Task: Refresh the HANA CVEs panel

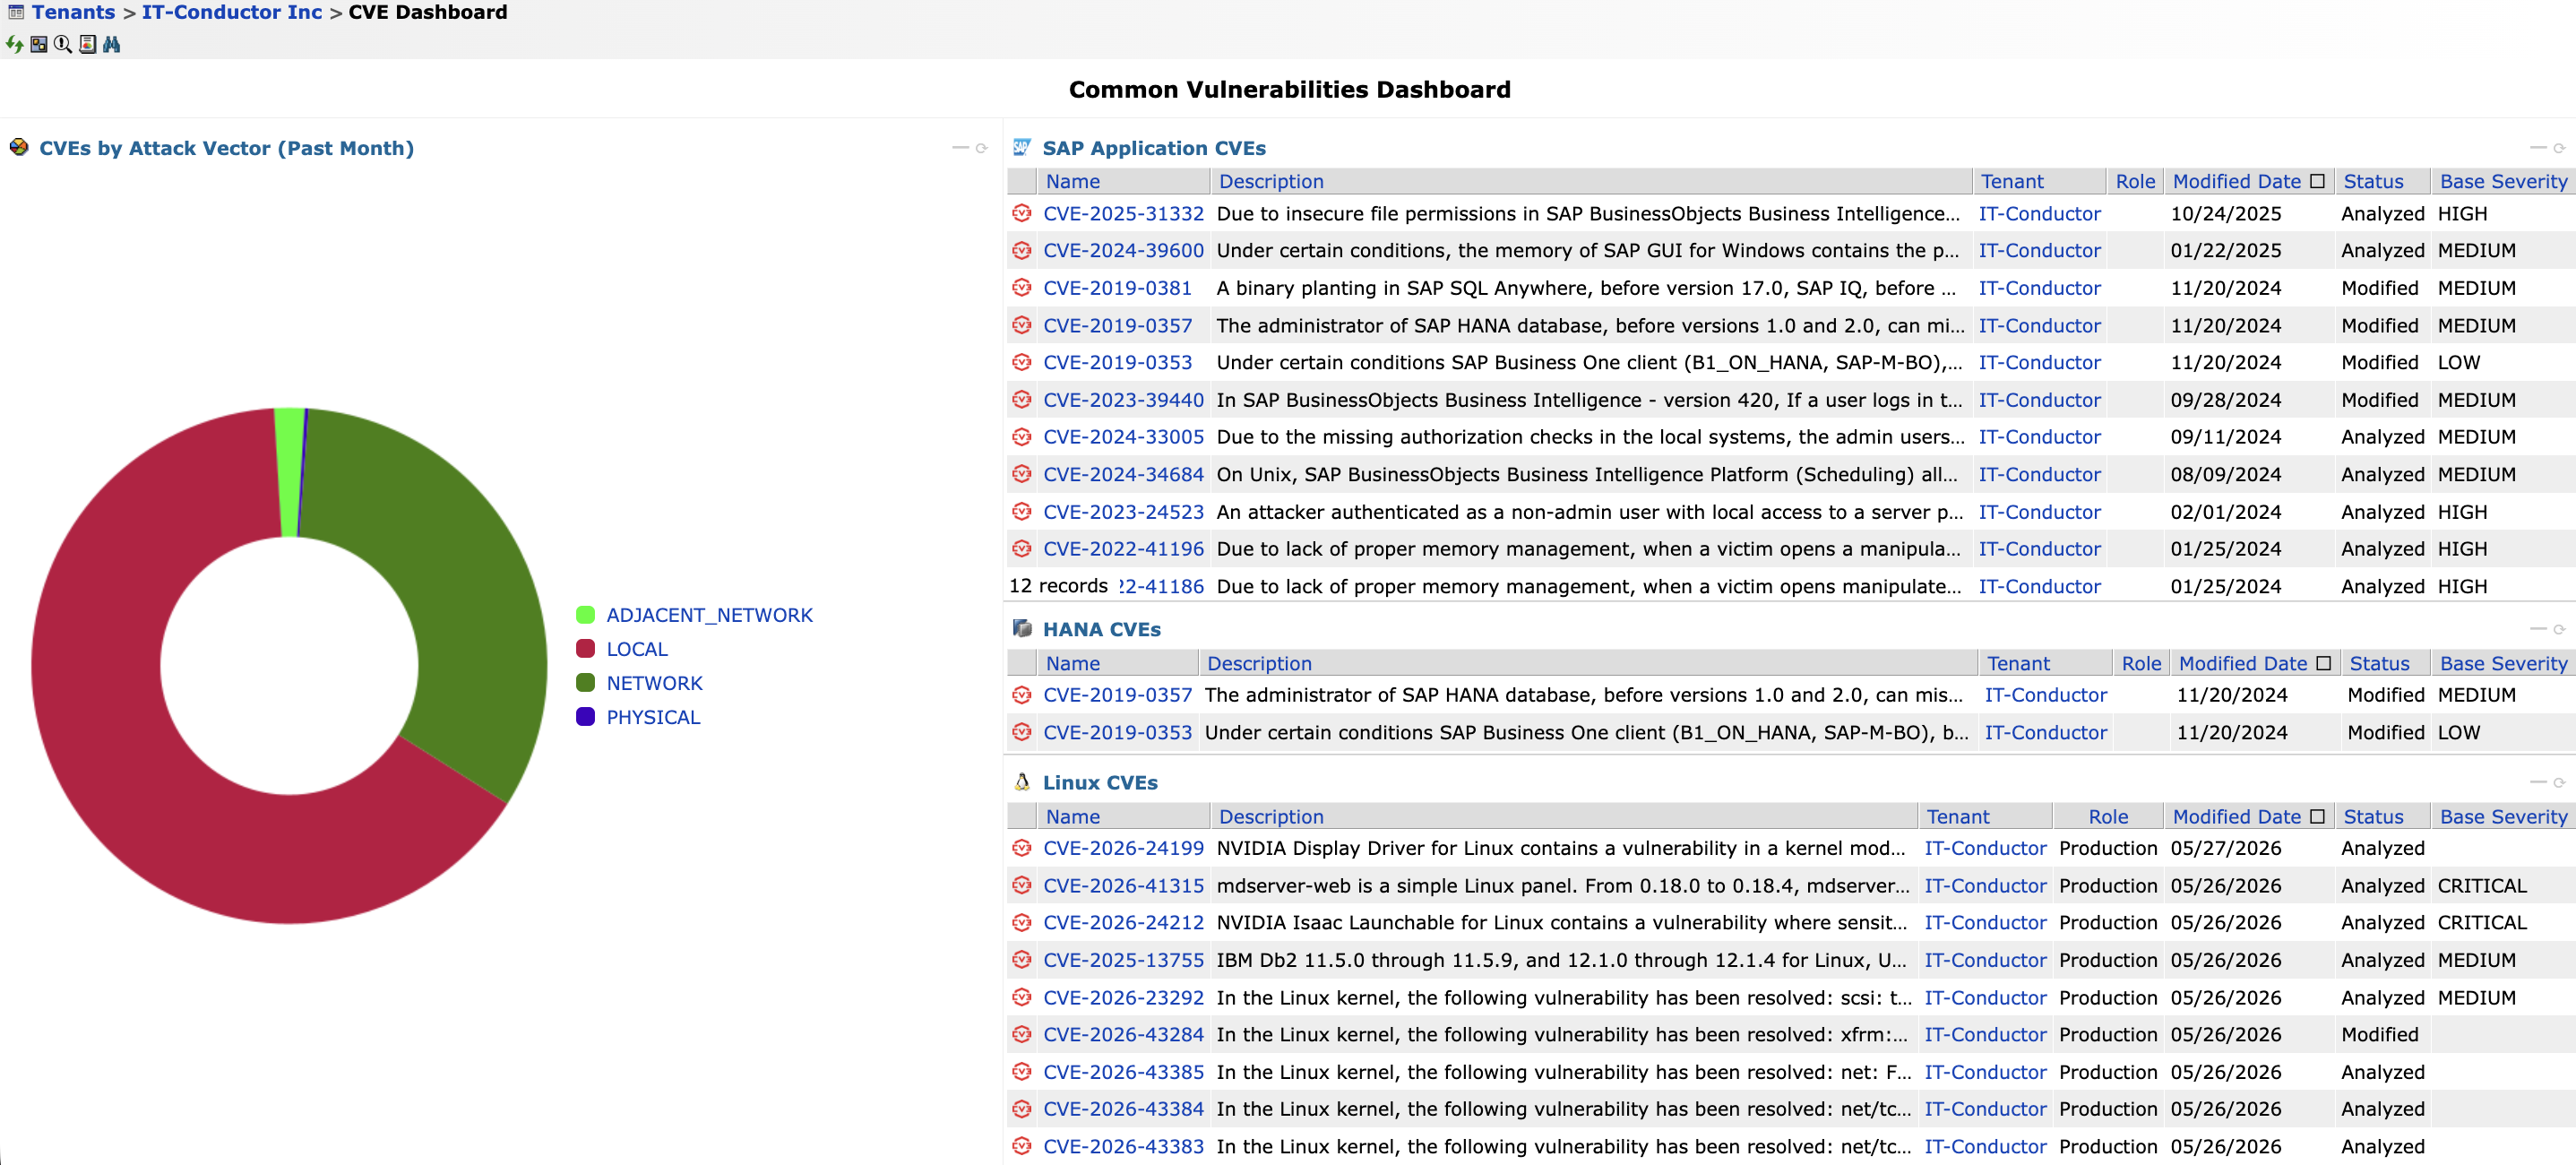Action: (2560, 629)
